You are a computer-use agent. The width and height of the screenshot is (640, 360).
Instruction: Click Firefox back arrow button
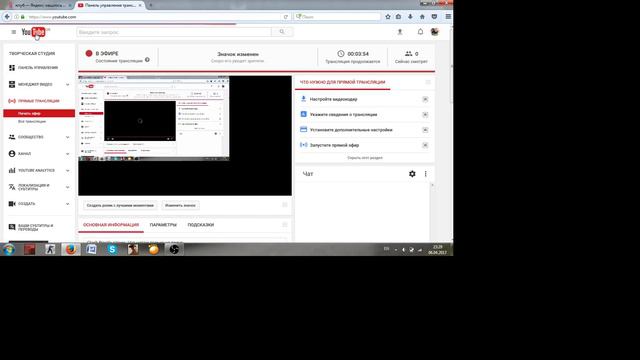7,17
